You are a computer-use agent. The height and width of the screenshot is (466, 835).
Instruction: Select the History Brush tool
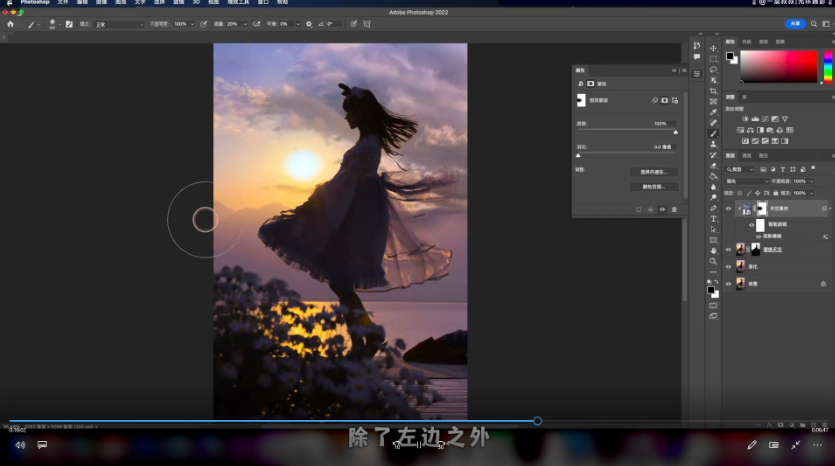(x=713, y=155)
